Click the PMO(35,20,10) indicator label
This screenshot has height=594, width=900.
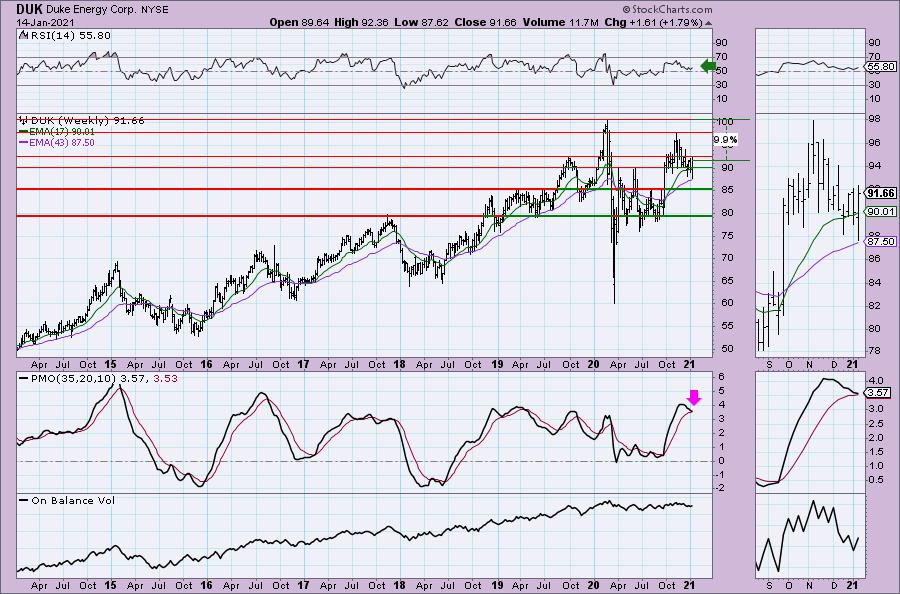73,378
